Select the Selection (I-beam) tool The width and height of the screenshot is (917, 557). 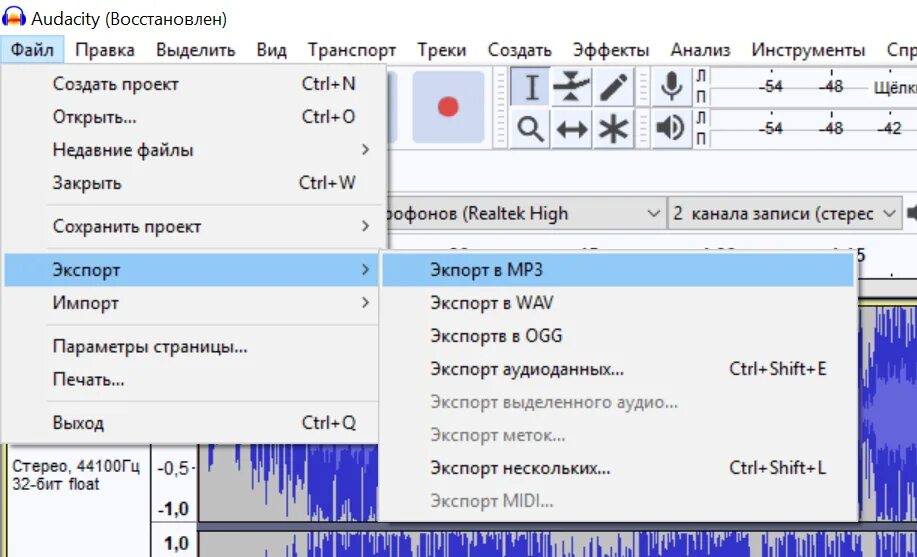point(530,88)
